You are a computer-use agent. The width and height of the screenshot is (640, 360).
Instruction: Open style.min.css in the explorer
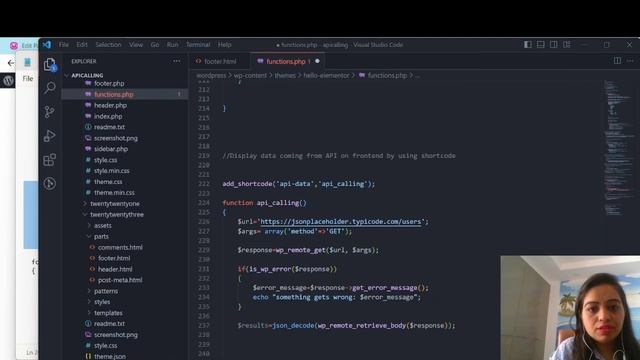pyautogui.click(x=111, y=171)
